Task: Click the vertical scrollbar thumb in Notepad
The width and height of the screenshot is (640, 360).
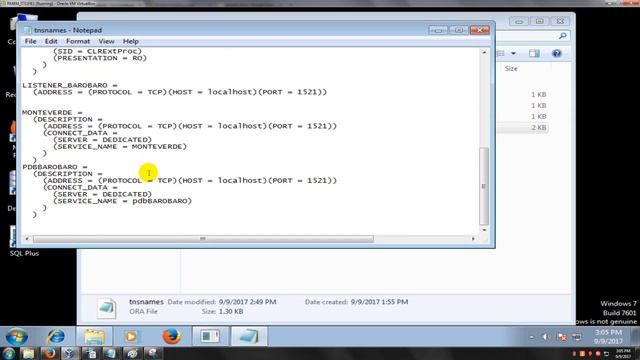Action: pos(484,186)
